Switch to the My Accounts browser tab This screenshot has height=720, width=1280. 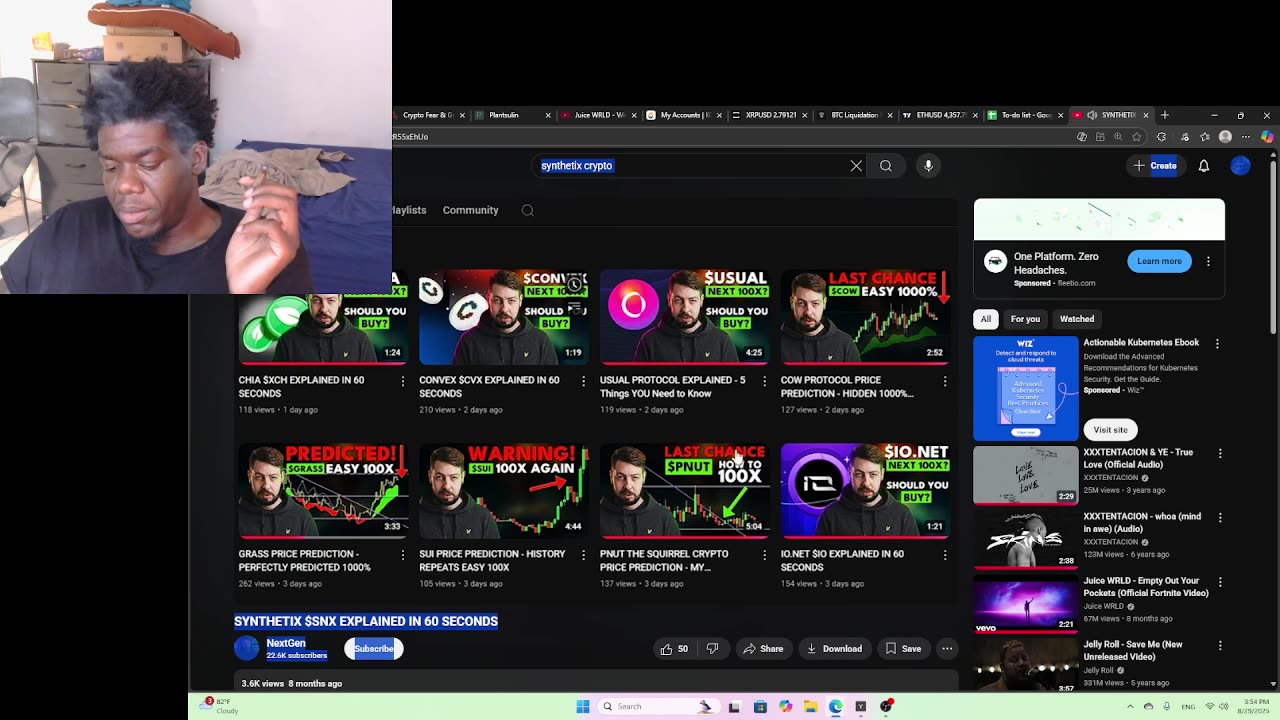(x=684, y=115)
